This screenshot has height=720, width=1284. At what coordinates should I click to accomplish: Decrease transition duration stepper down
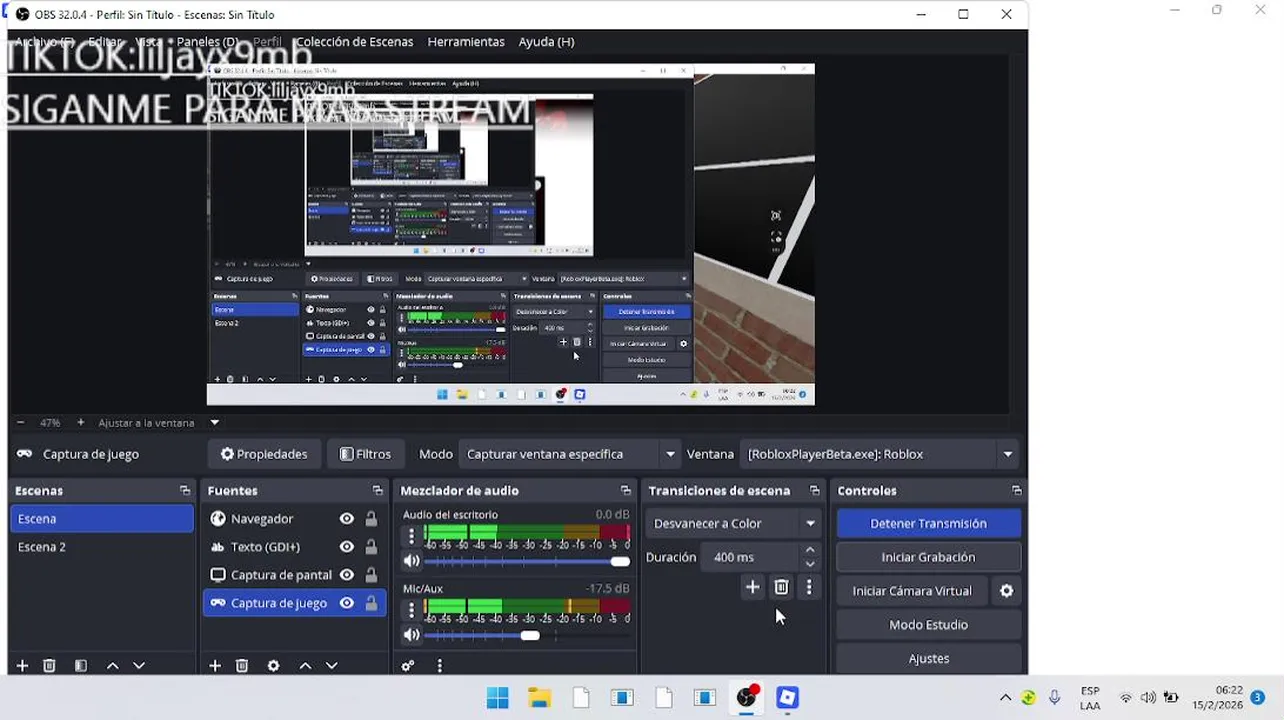(810, 564)
